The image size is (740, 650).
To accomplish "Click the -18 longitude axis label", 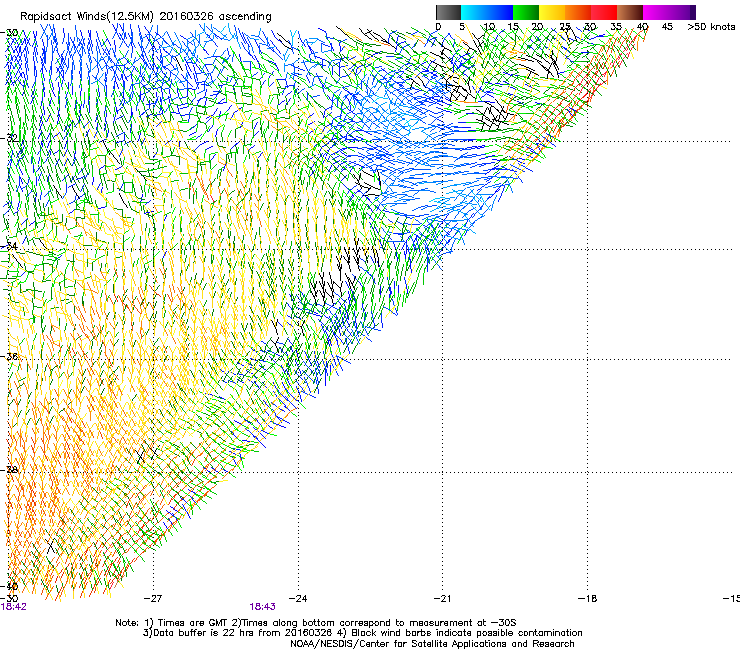I will tap(588, 599).
